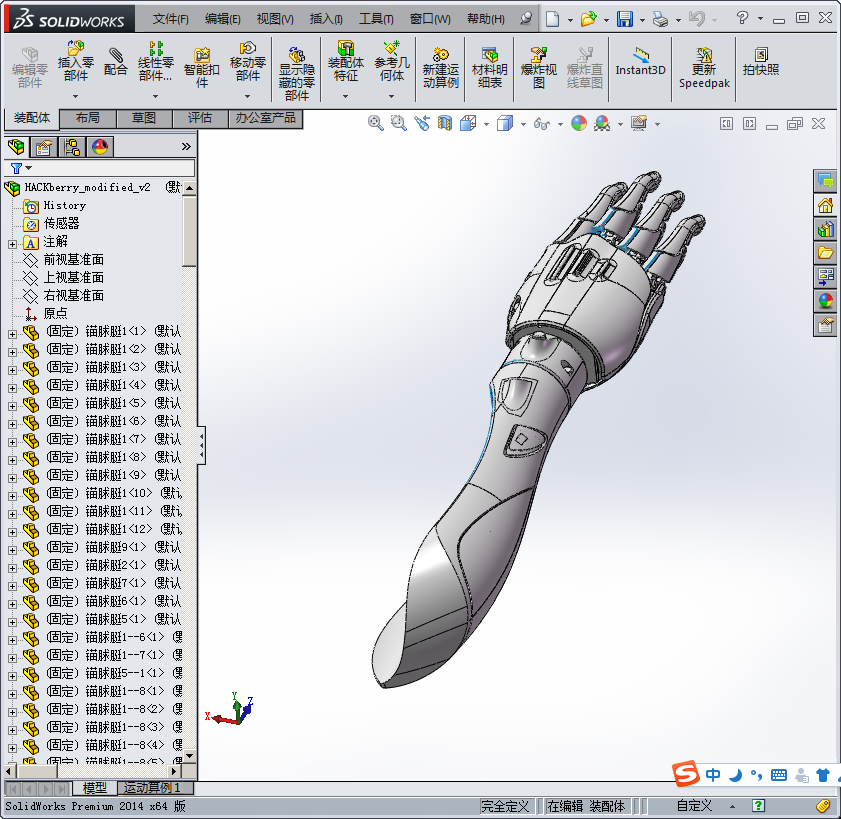Viewport: 841px width, 819px height.
Task: Open the PropertyManager tab icon
Action: click(44, 146)
